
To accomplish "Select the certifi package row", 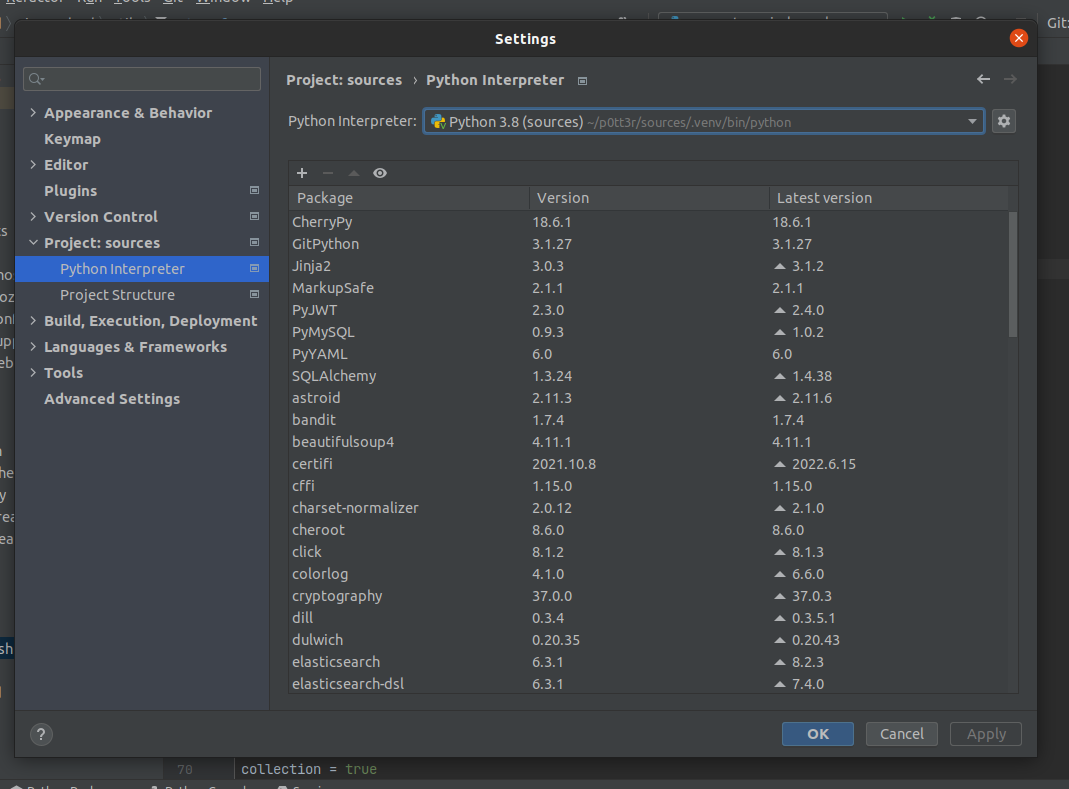I will pos(648,464).
